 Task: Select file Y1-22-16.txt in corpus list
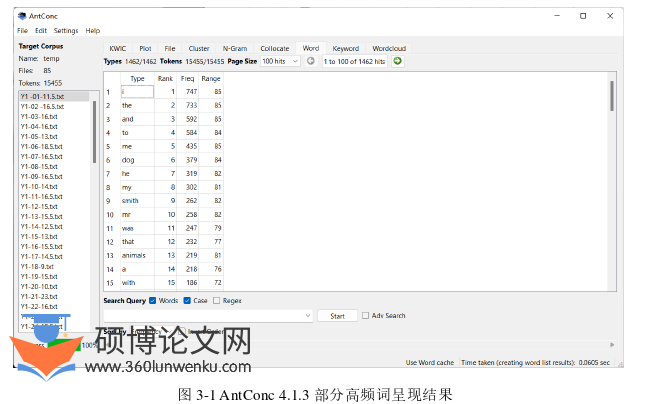39,307
